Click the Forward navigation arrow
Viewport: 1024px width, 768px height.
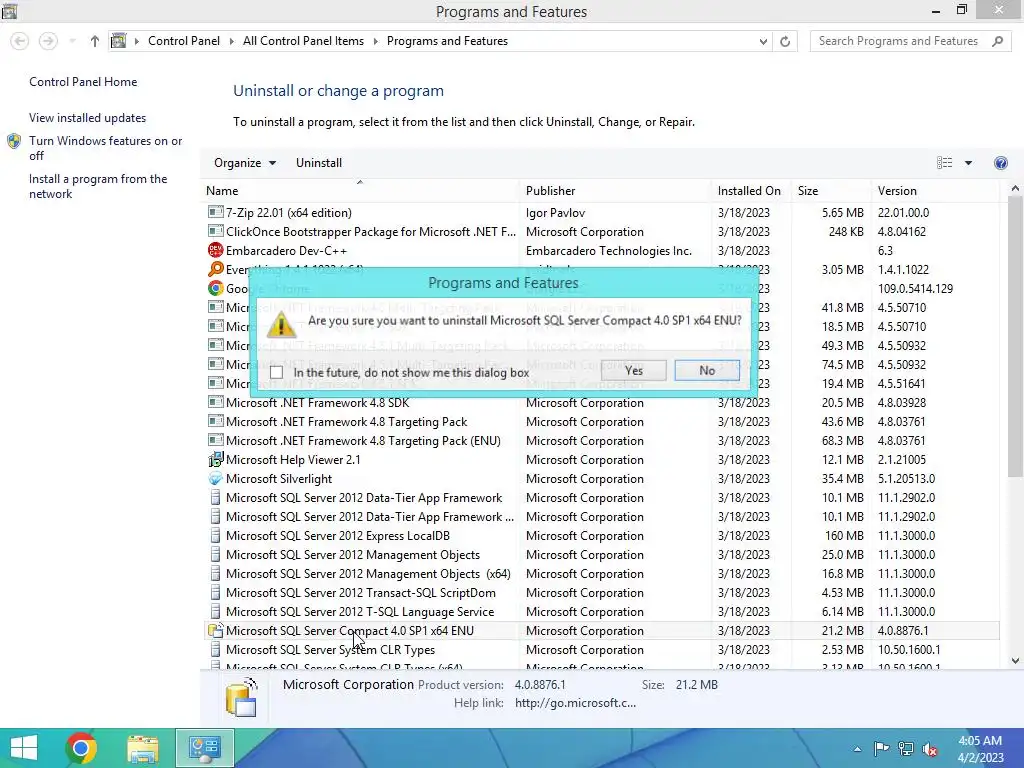tap(48, 41)
